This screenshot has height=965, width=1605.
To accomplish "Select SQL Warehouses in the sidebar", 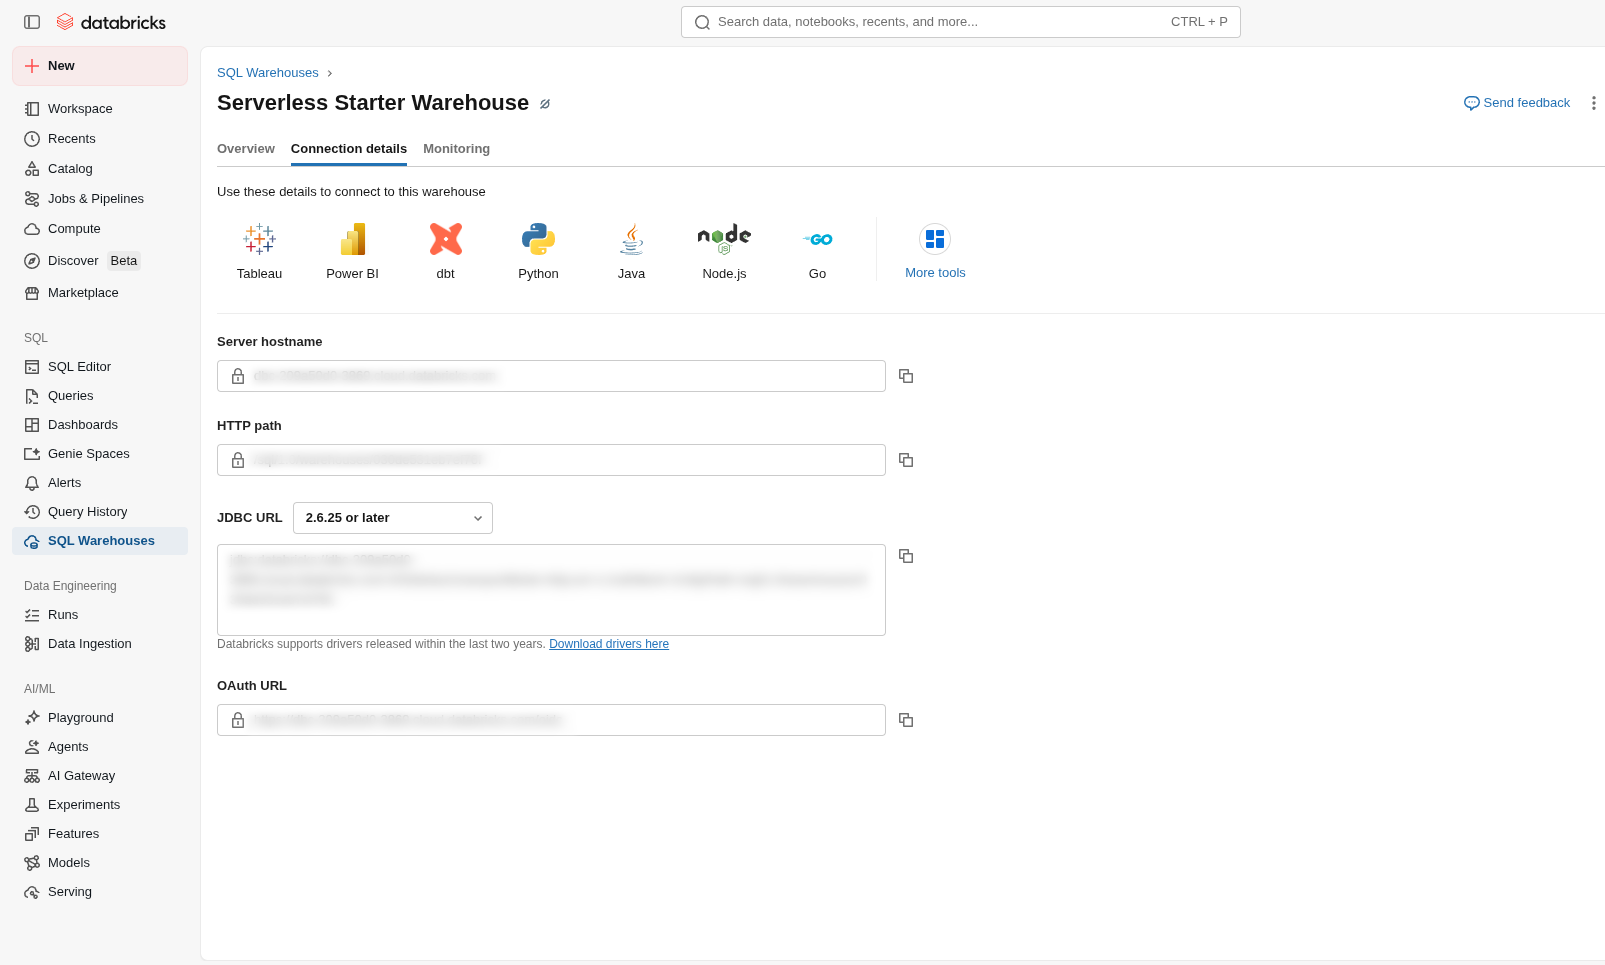I will click(x=100, y=541).
